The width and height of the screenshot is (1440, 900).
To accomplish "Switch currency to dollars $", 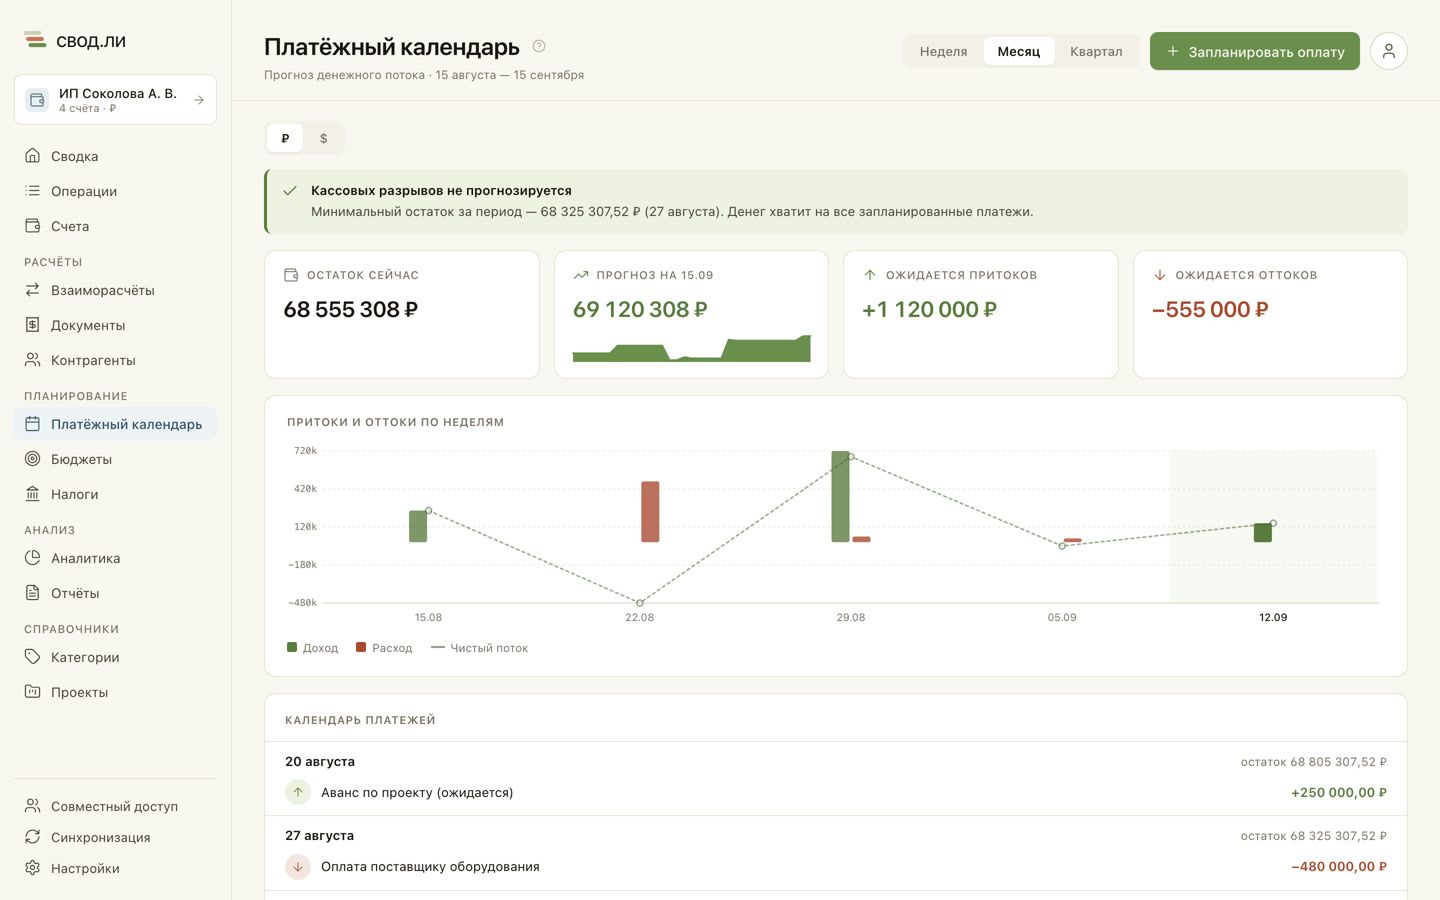I will (x=324, y=138).
